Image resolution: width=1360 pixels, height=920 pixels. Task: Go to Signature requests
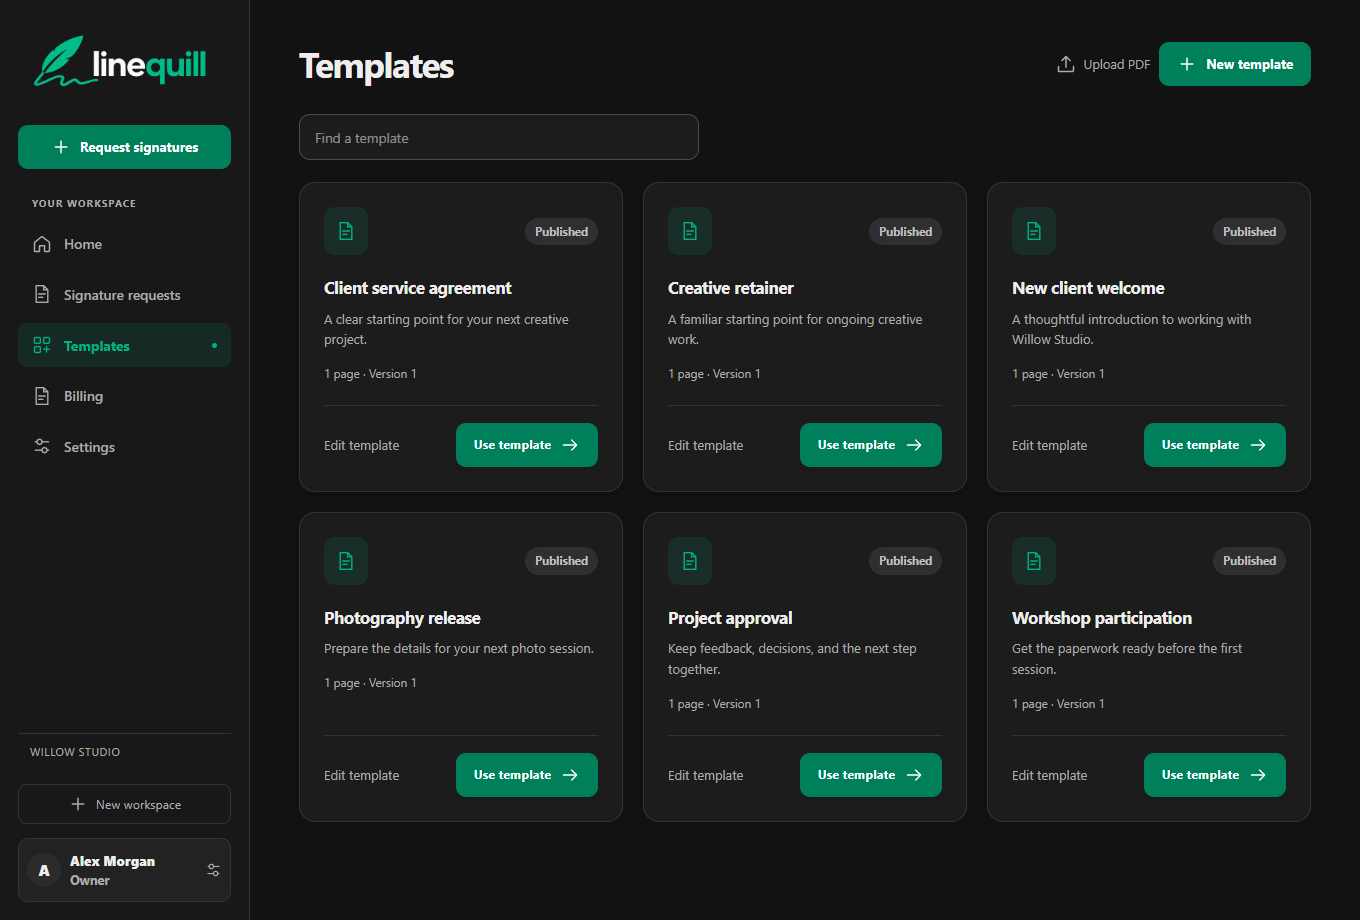point(124,295)
